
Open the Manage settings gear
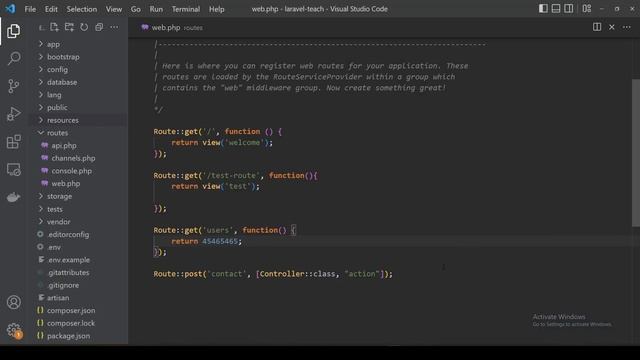point(13,330)
